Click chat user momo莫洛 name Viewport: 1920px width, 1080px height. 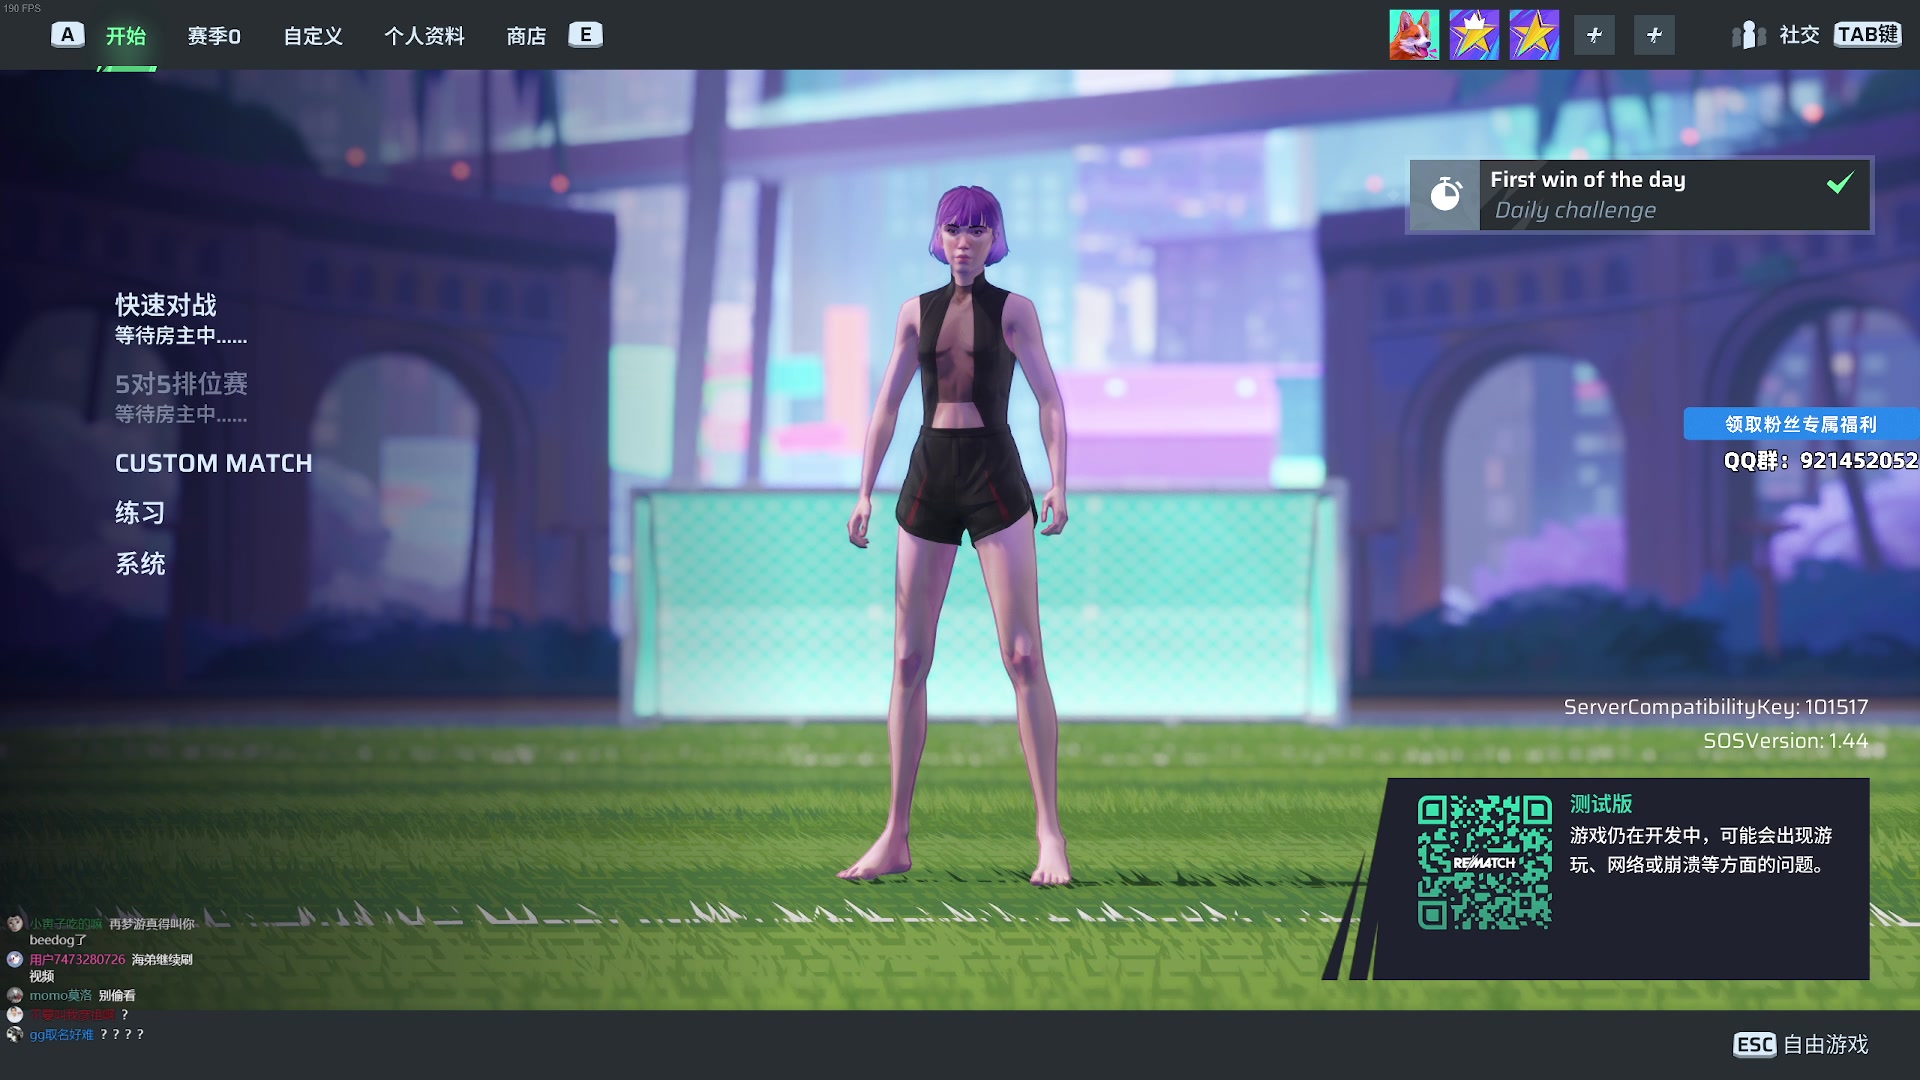pos(61,996)
